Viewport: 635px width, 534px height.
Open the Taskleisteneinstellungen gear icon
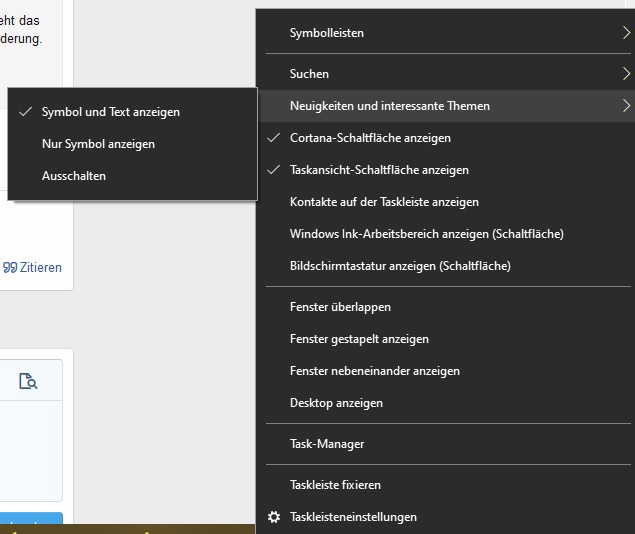click(x=275, y=517)
